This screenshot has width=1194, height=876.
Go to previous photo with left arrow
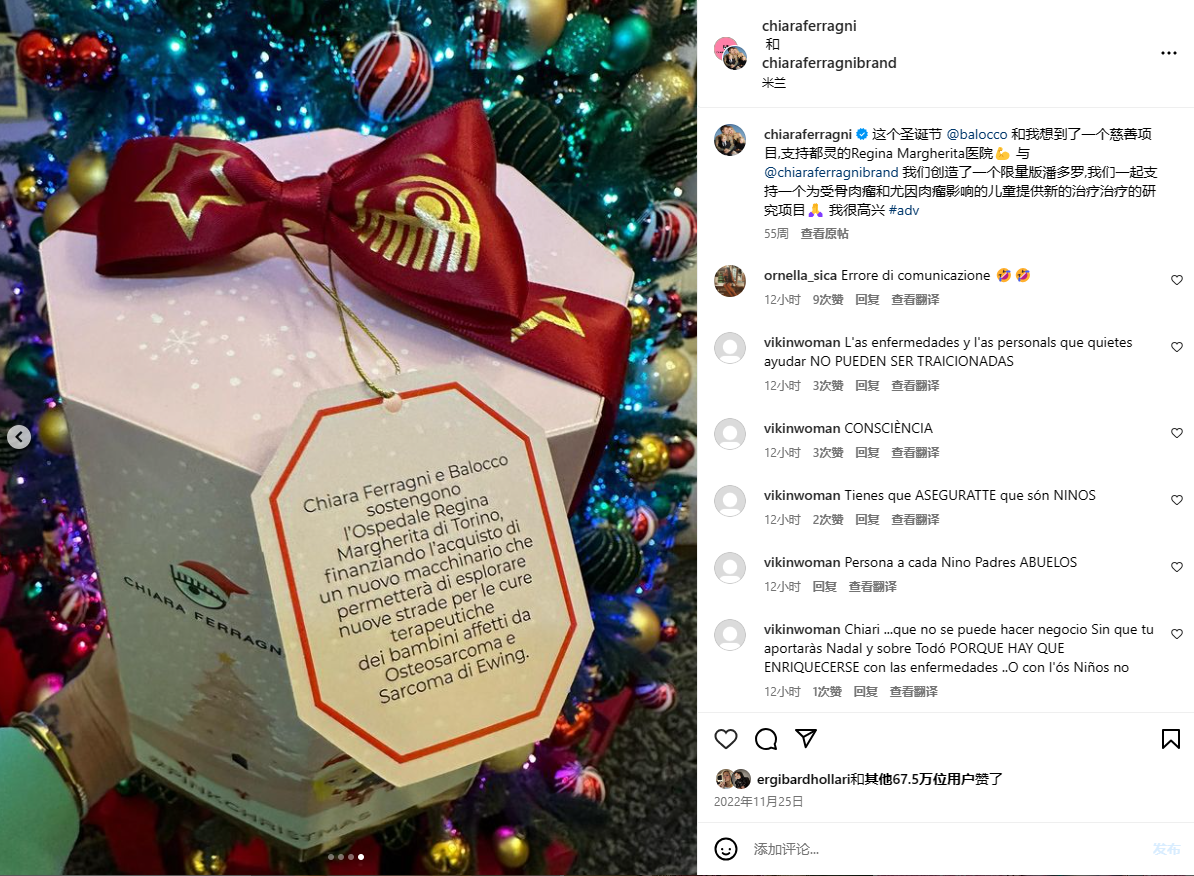pyautogui.click(x=19, y=436)
